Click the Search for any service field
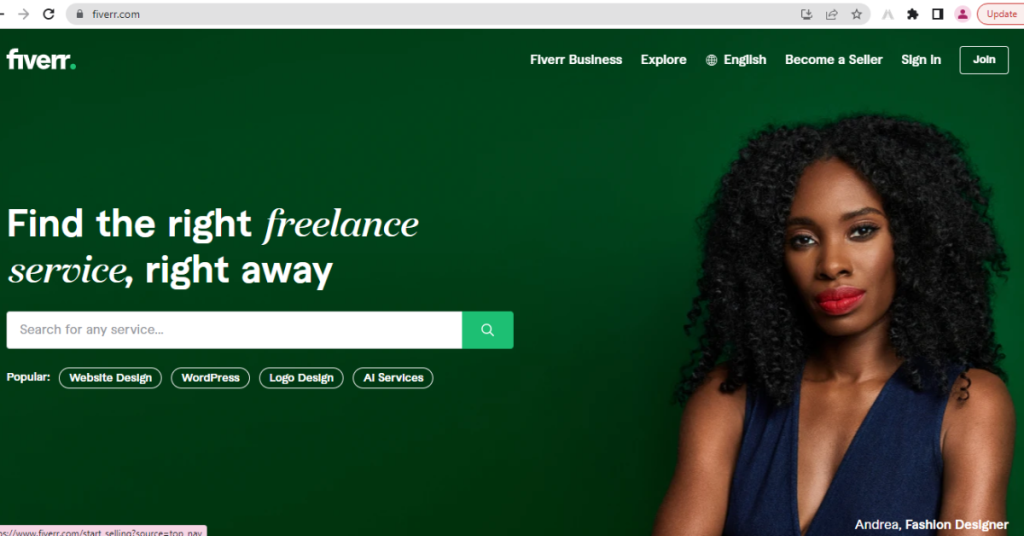The image size is (1024, 536). click(x=234, y=330)
